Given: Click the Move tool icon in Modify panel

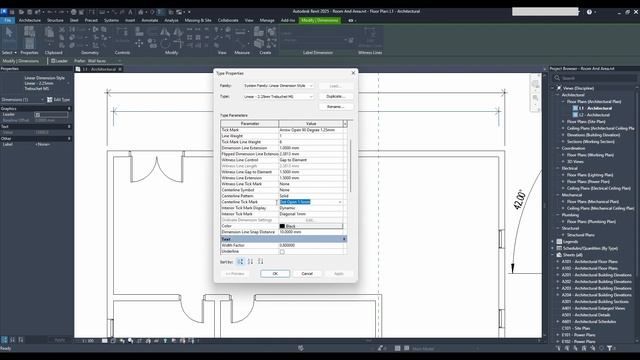Looking at the screenshot, I should [139, 43].
